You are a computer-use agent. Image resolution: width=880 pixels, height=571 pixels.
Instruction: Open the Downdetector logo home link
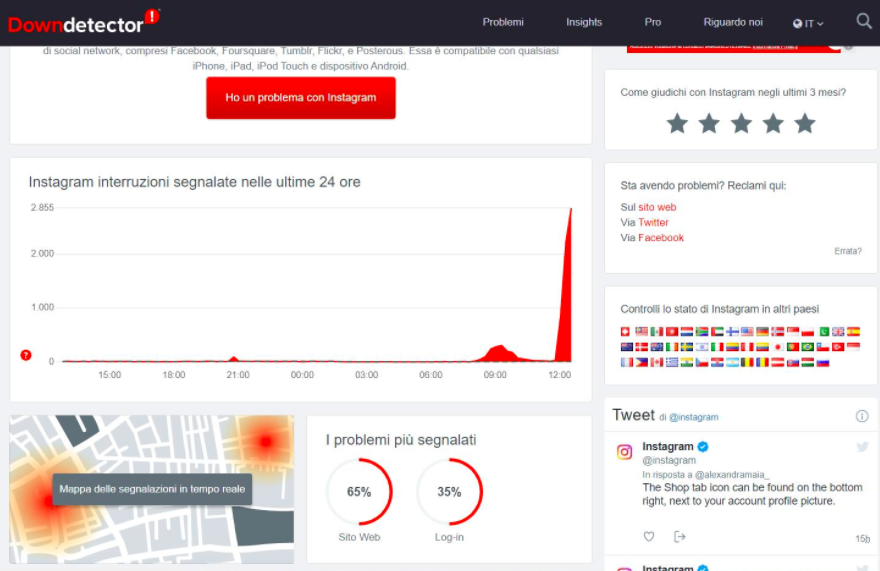pyautogui.click(x=84, y=22)
